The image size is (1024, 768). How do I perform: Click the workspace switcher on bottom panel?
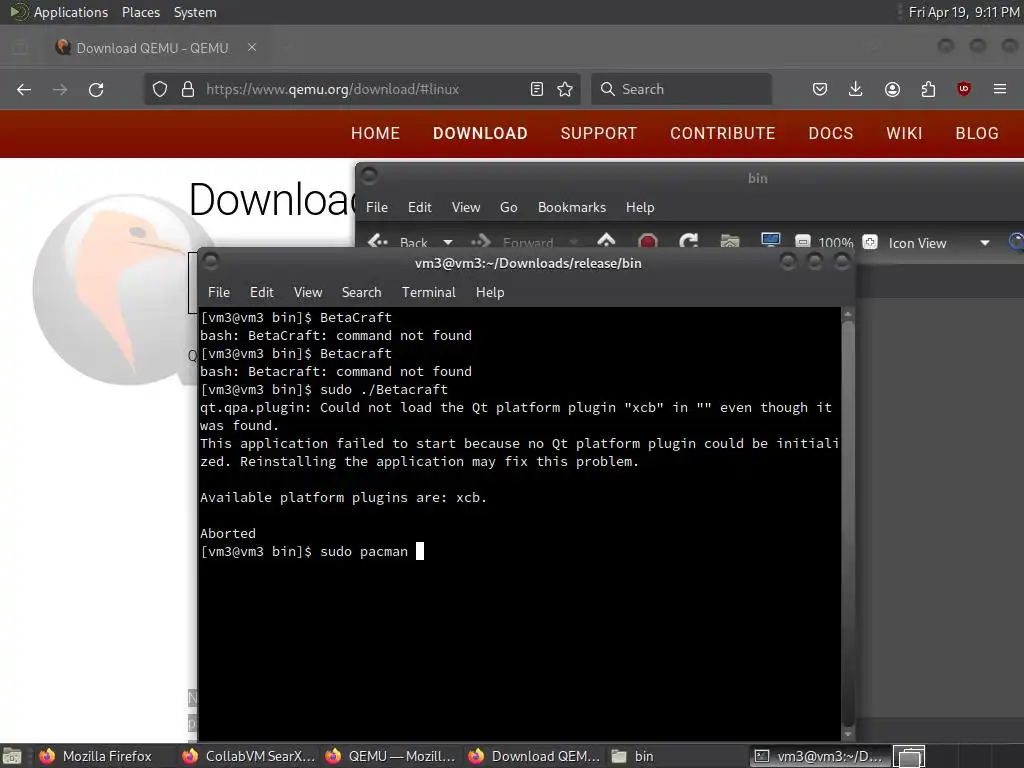(x=908, y=756)
